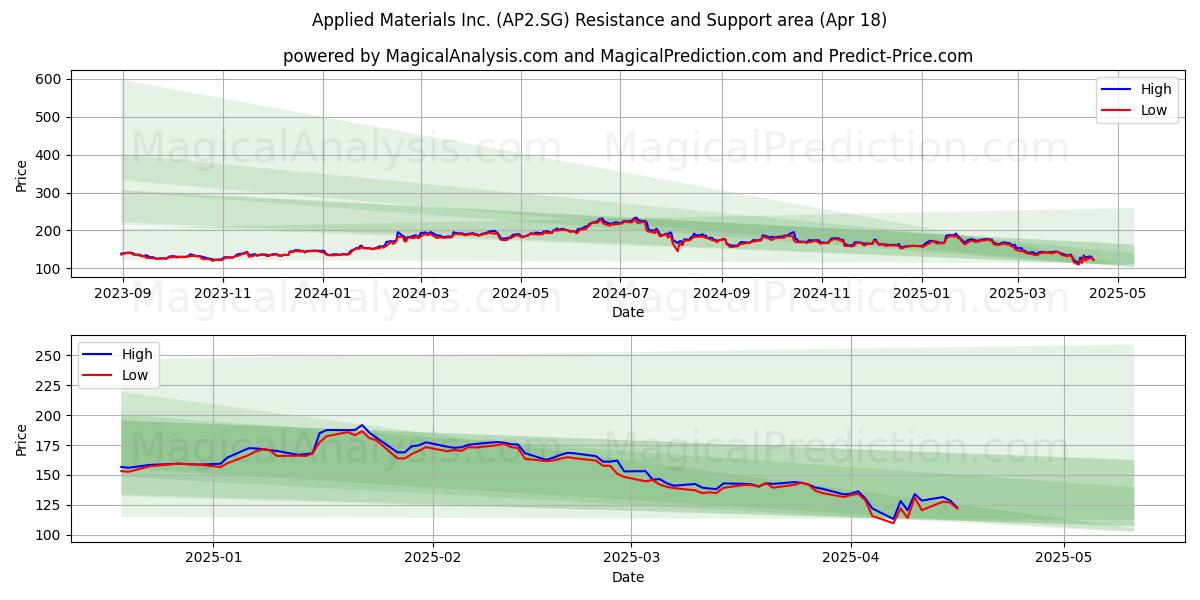
Task: Click the April 2025 price low in lower chart
Action: tap(894, 521)
